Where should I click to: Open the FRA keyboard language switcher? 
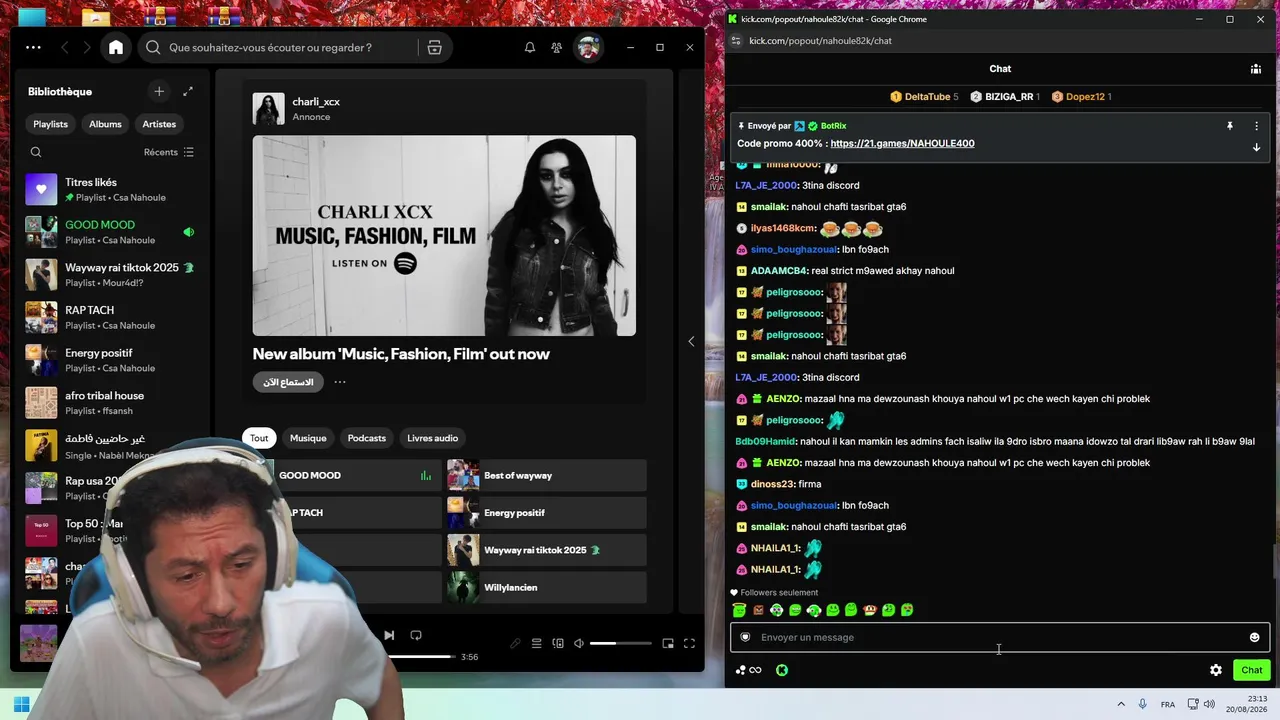pos(1168,704)
